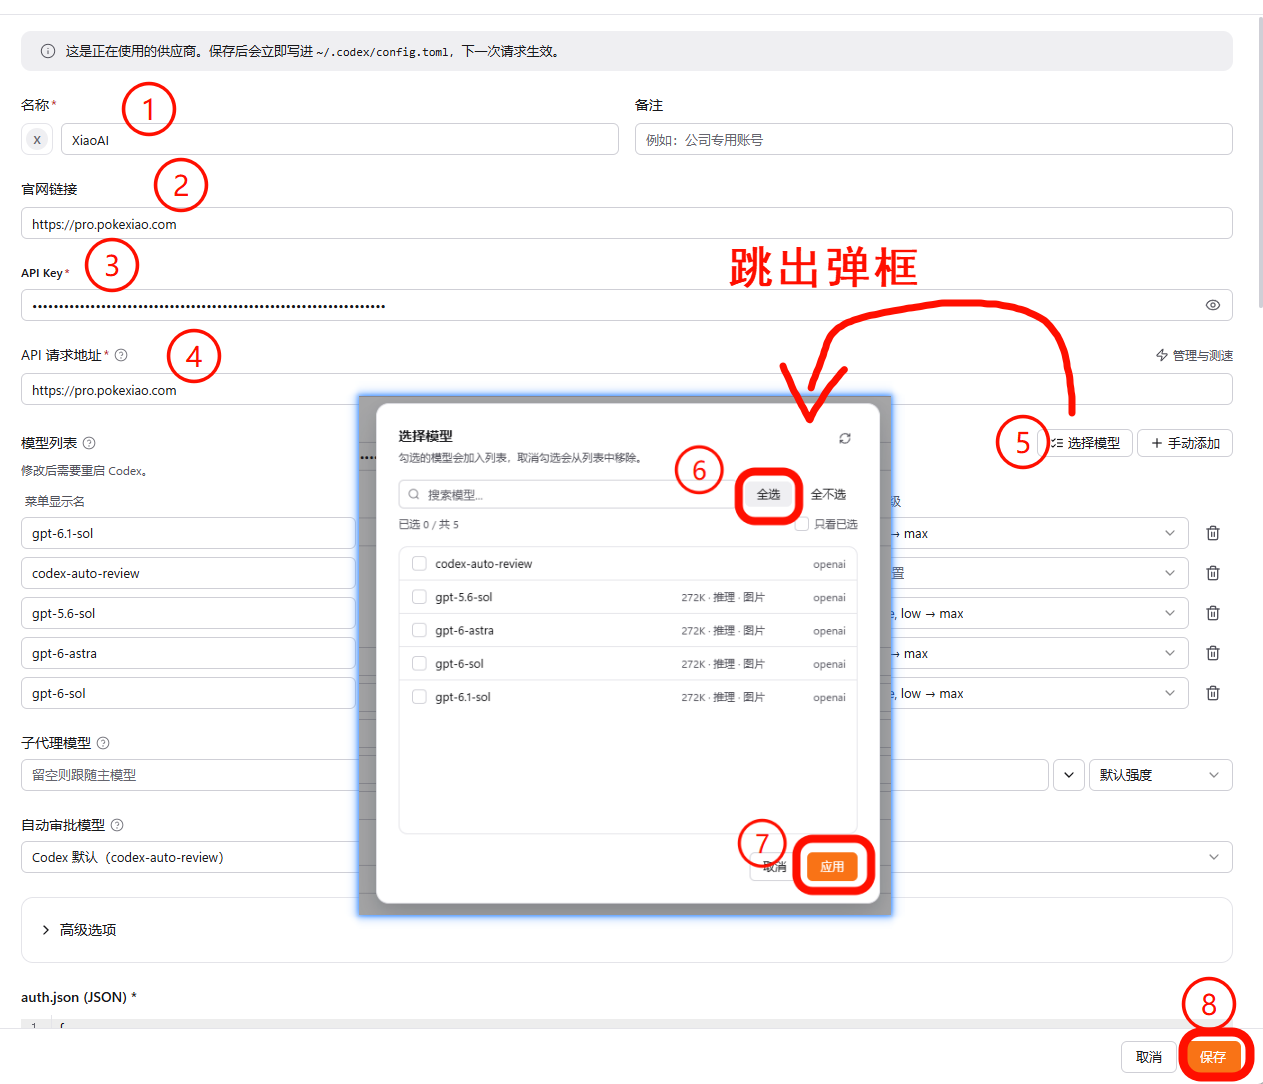Click the trash icon for gpt-6-sol row
1263x1084 pixels.
coord(1213,693)
